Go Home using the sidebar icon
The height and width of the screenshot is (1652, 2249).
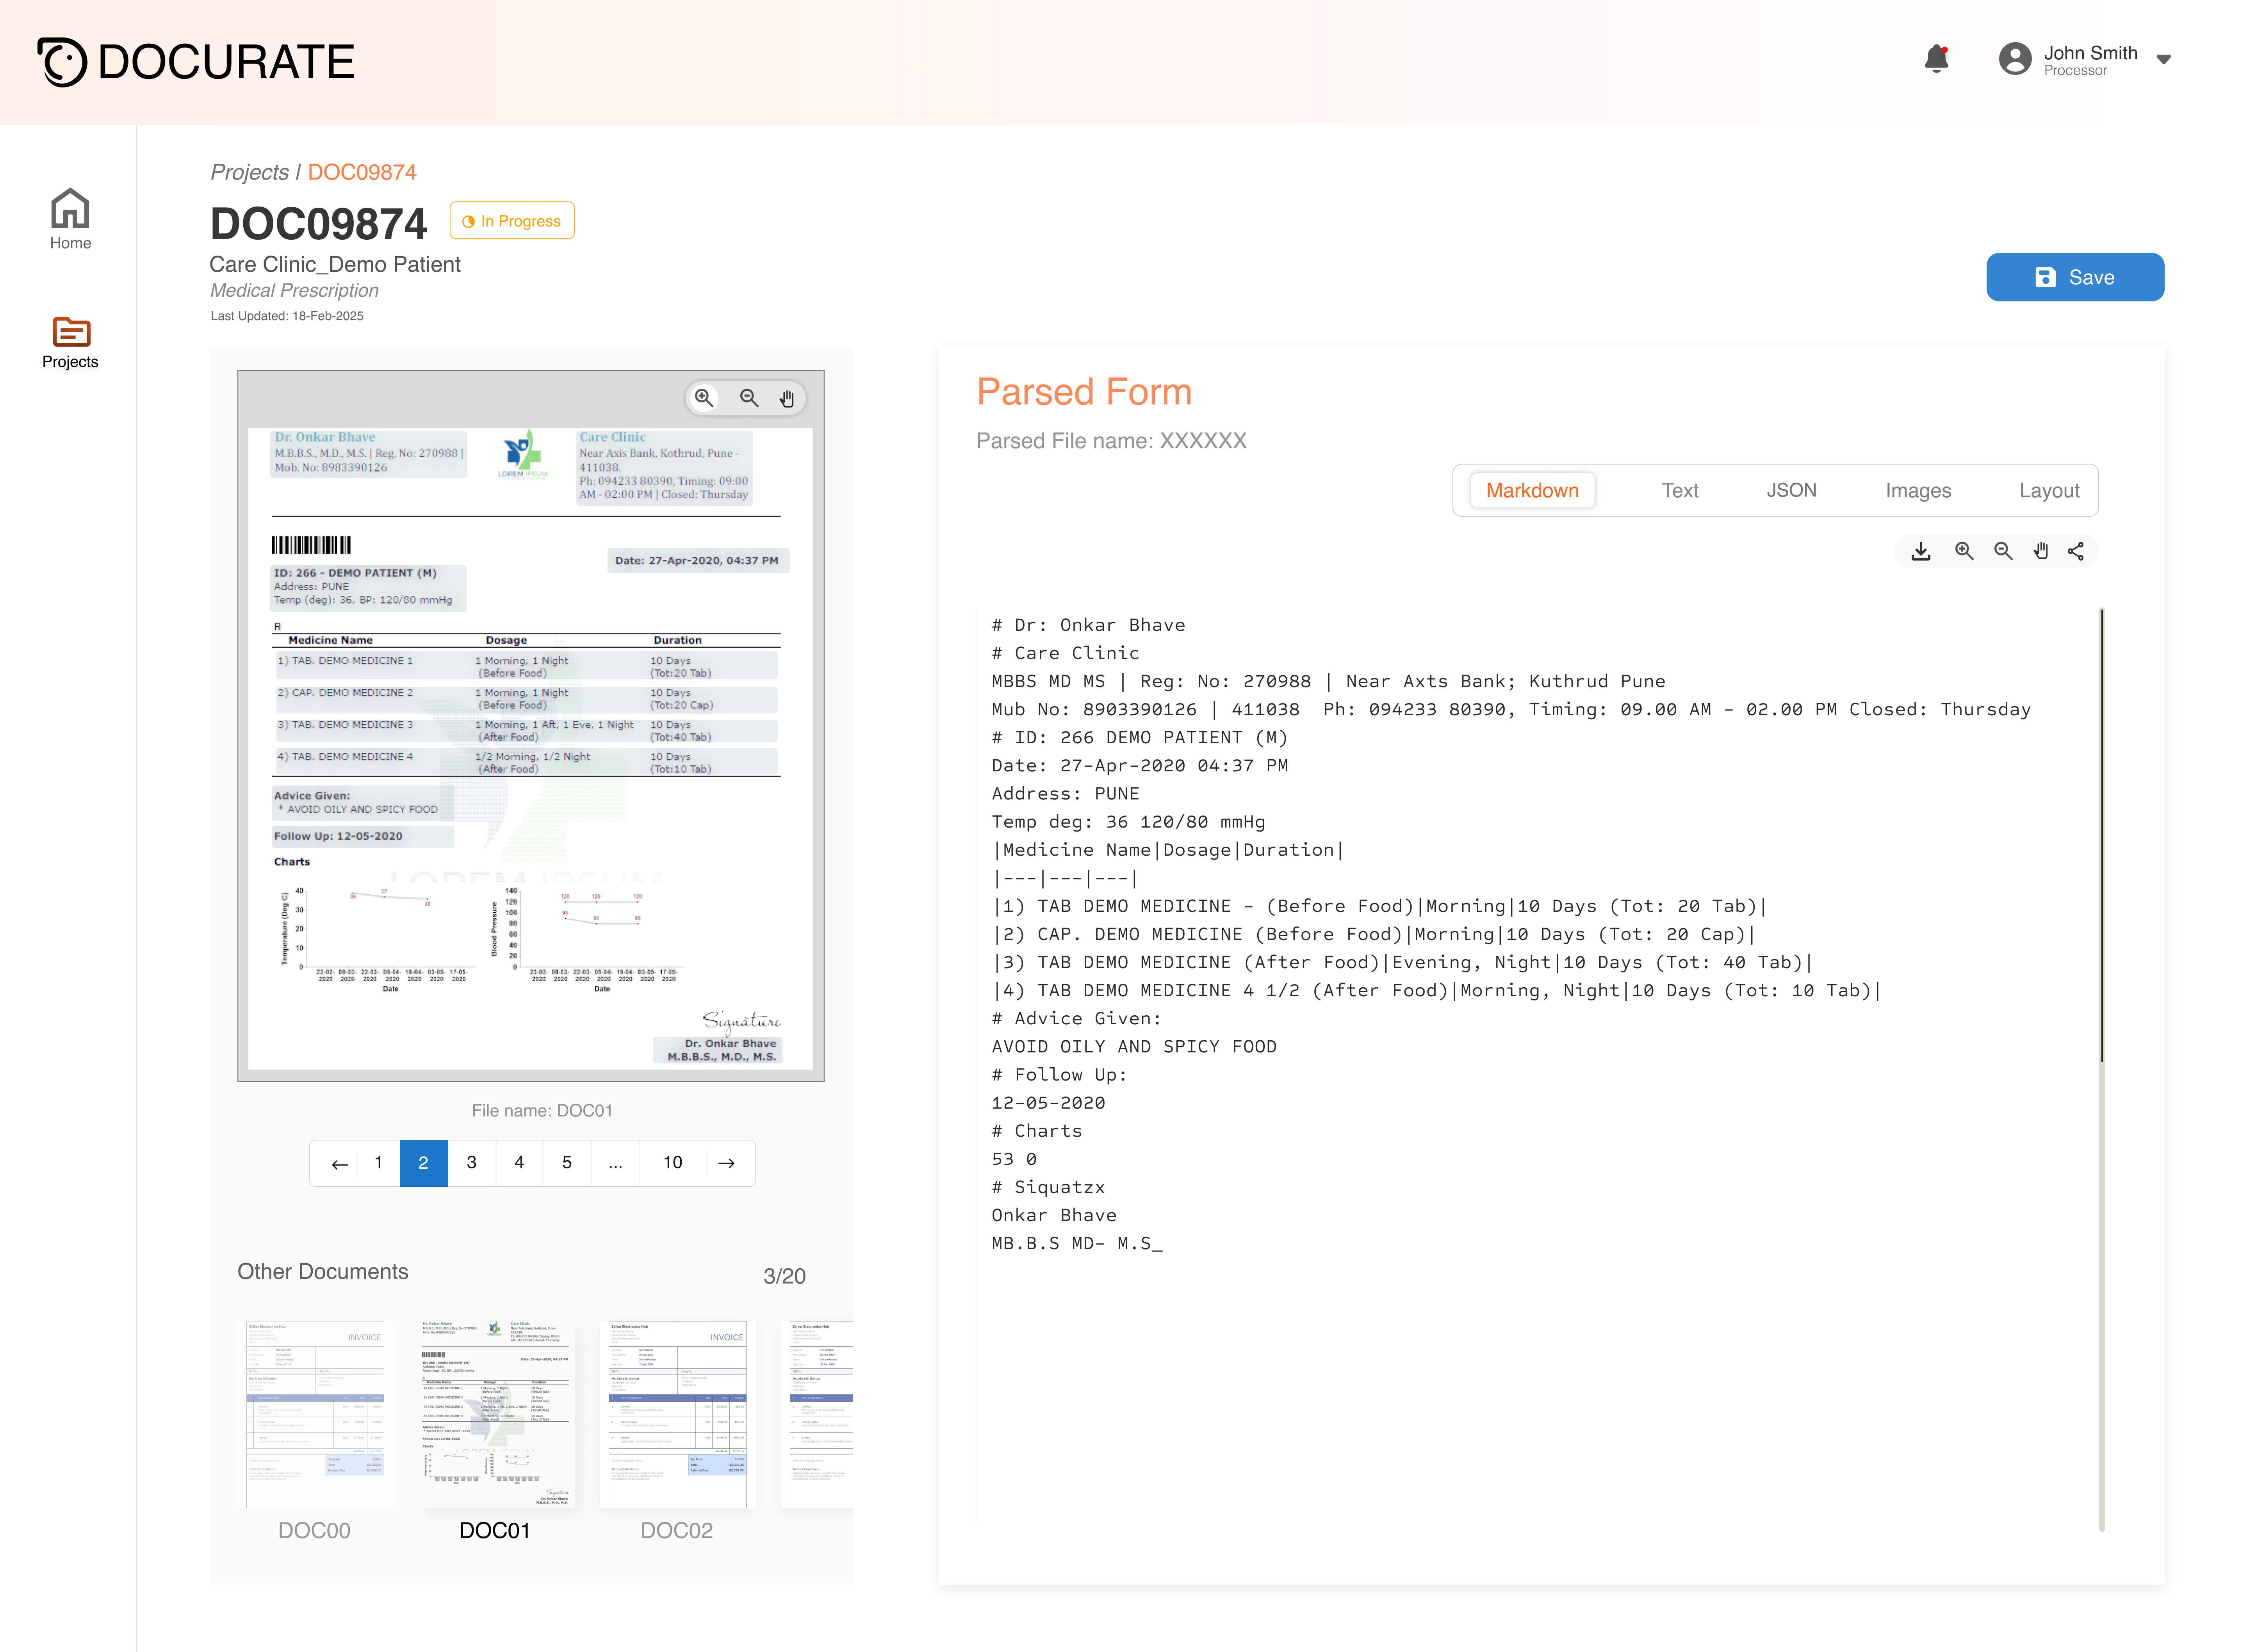[69, 219]
